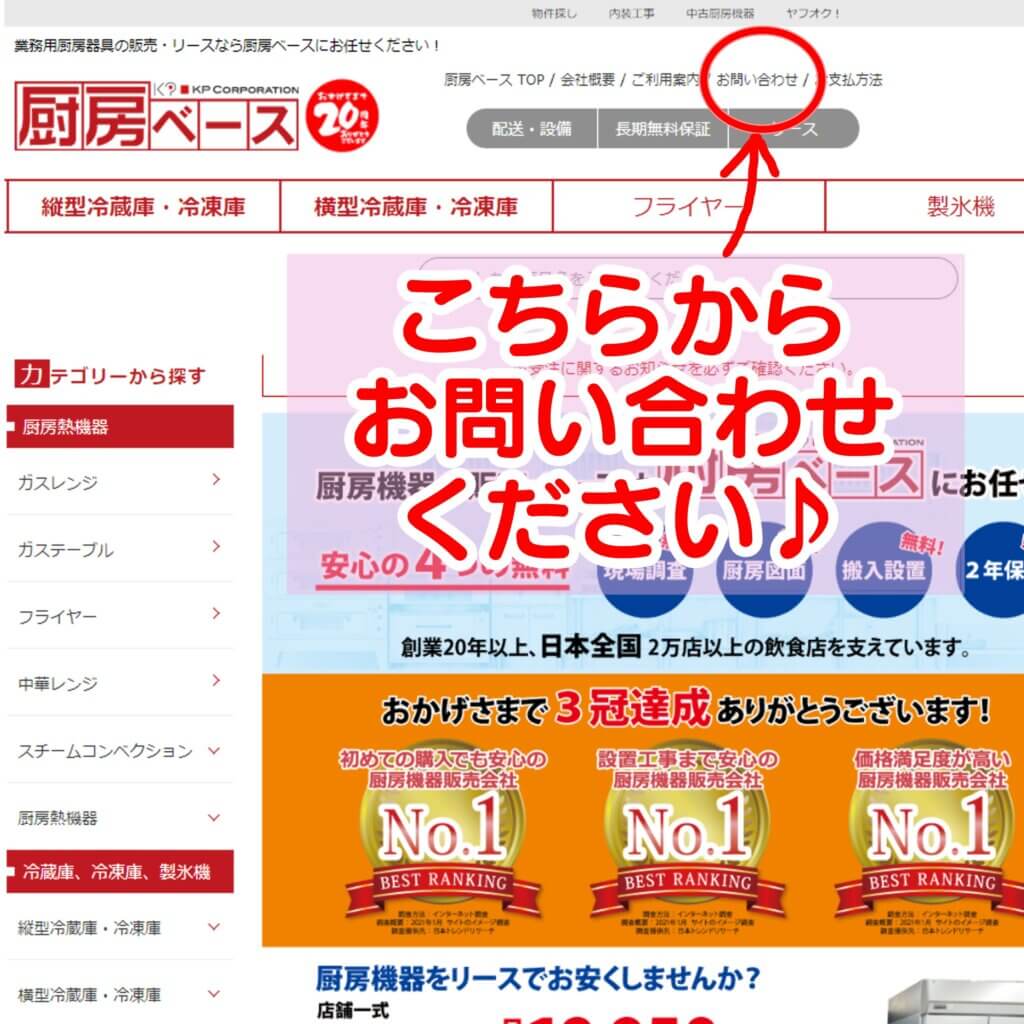Click the カテゴリーから探す heading
1024x1024 pixels.
click(110, 375)
